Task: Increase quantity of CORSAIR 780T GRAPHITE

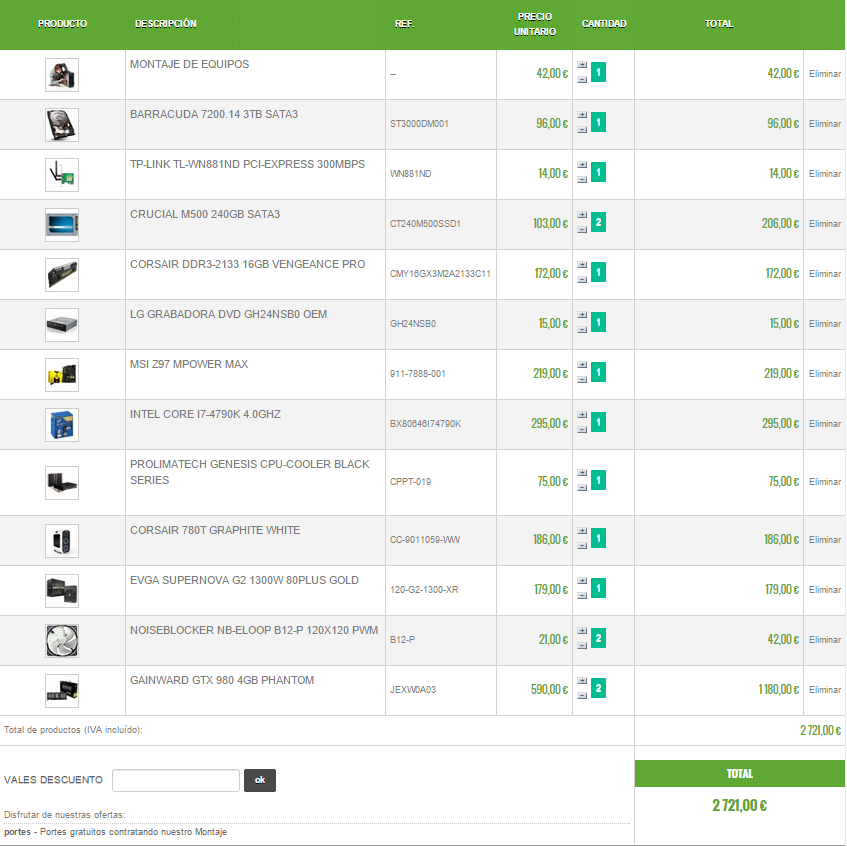Action: (582, 531)
